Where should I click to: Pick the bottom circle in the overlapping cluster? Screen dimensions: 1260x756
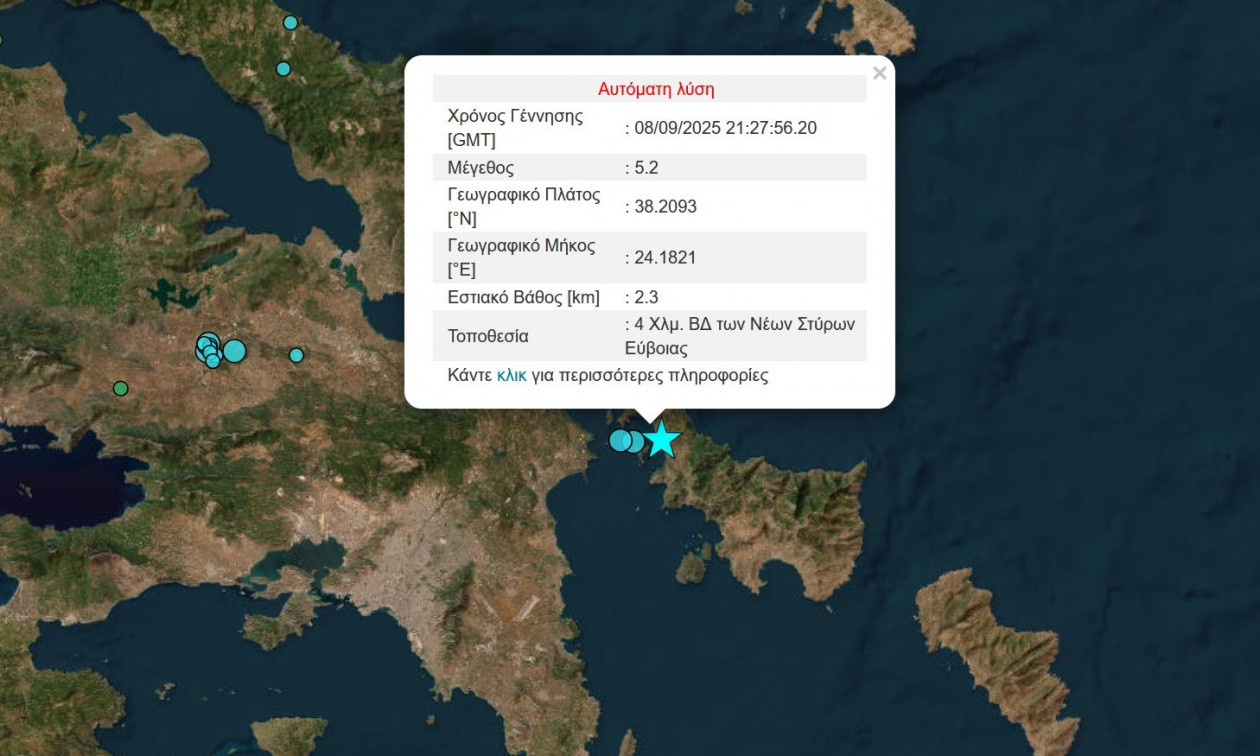click(x=213, y=361)
